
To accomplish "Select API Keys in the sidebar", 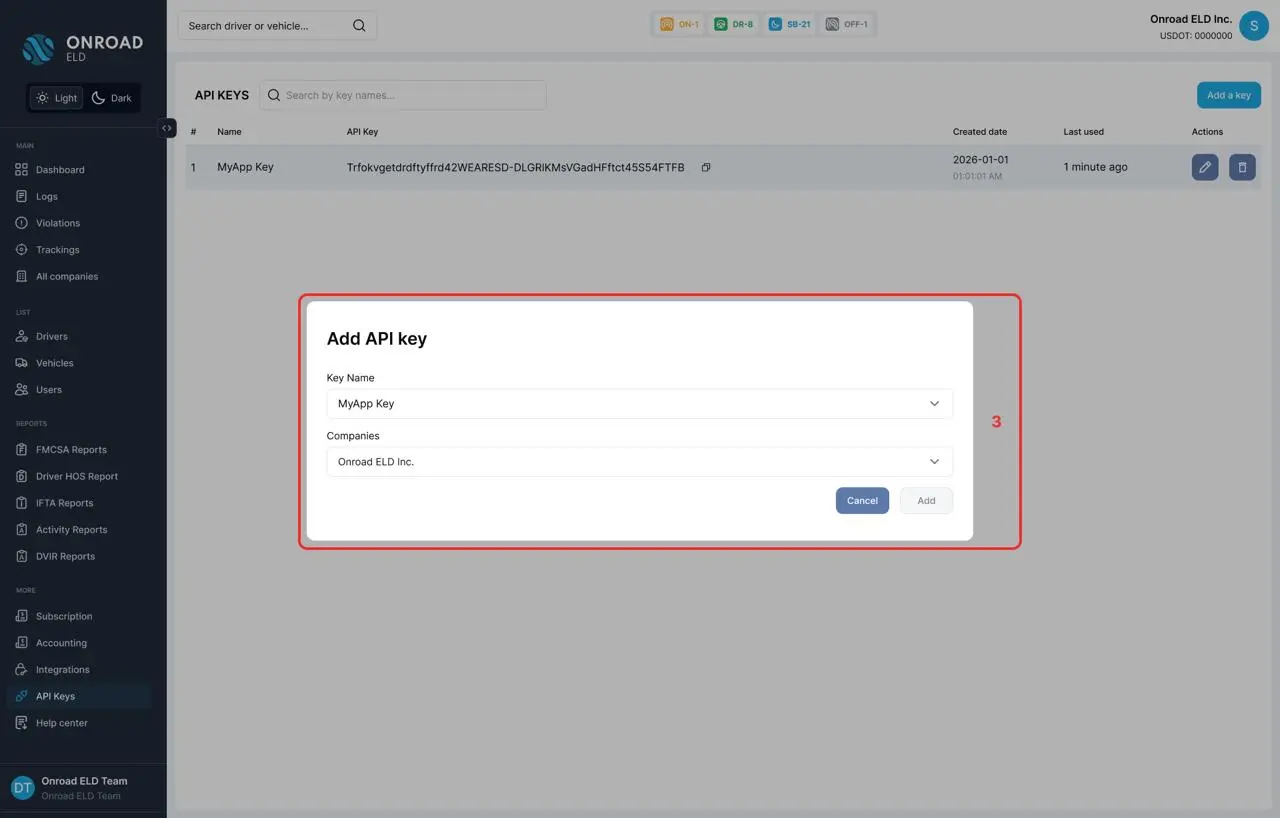I will [x=78, y=696].
